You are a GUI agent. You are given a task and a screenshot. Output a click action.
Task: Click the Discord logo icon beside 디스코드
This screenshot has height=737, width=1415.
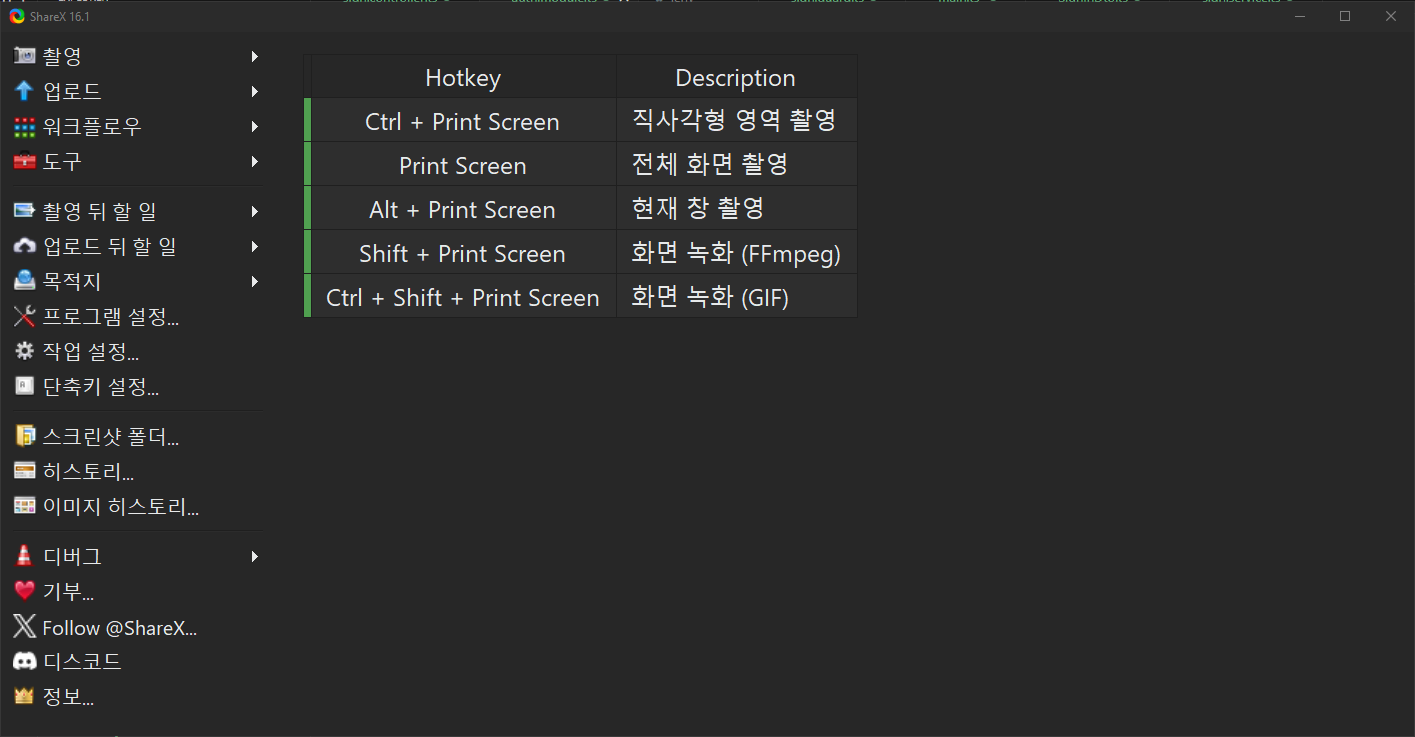[x=25, y=661]
